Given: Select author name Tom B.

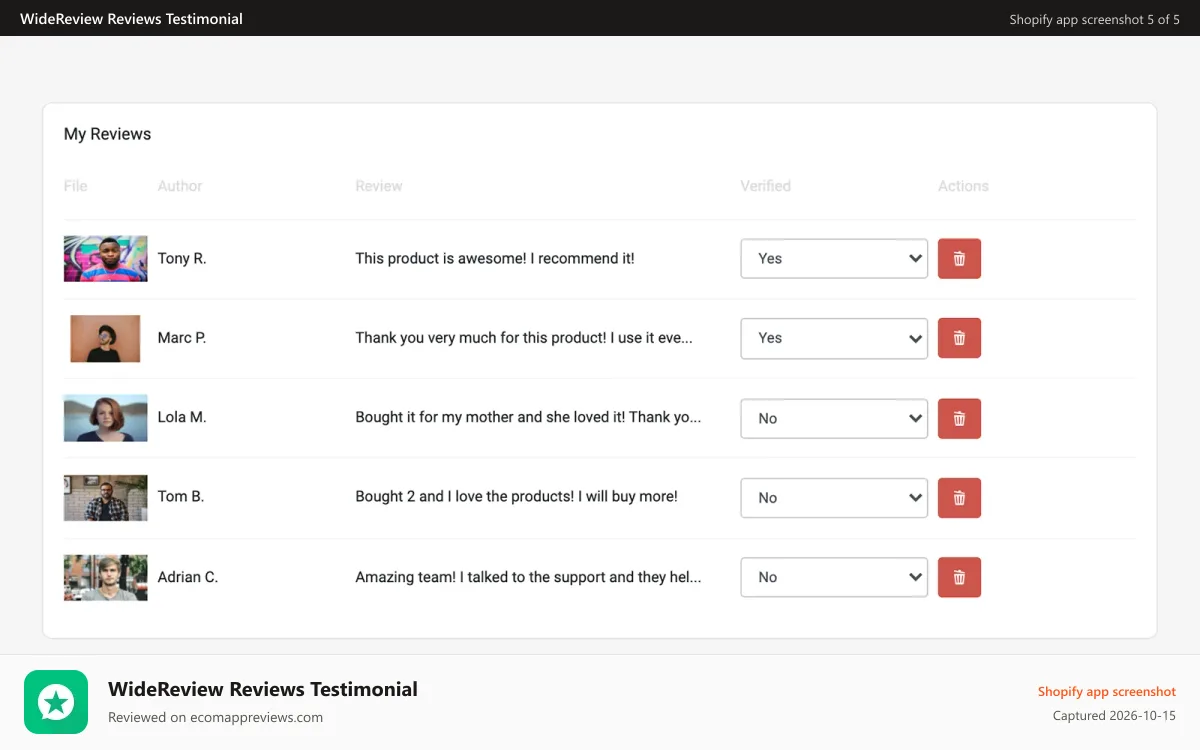Looking at the screenshot, I should pyautogui.click(x=181, y=496).
